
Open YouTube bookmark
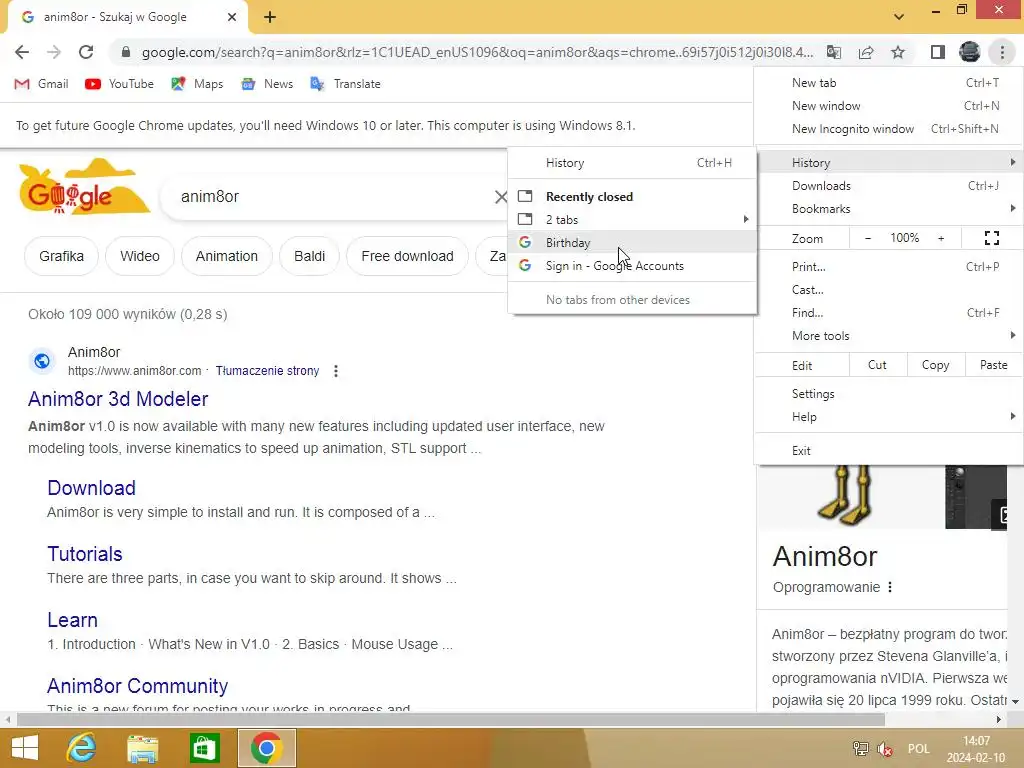pos(120,84)
